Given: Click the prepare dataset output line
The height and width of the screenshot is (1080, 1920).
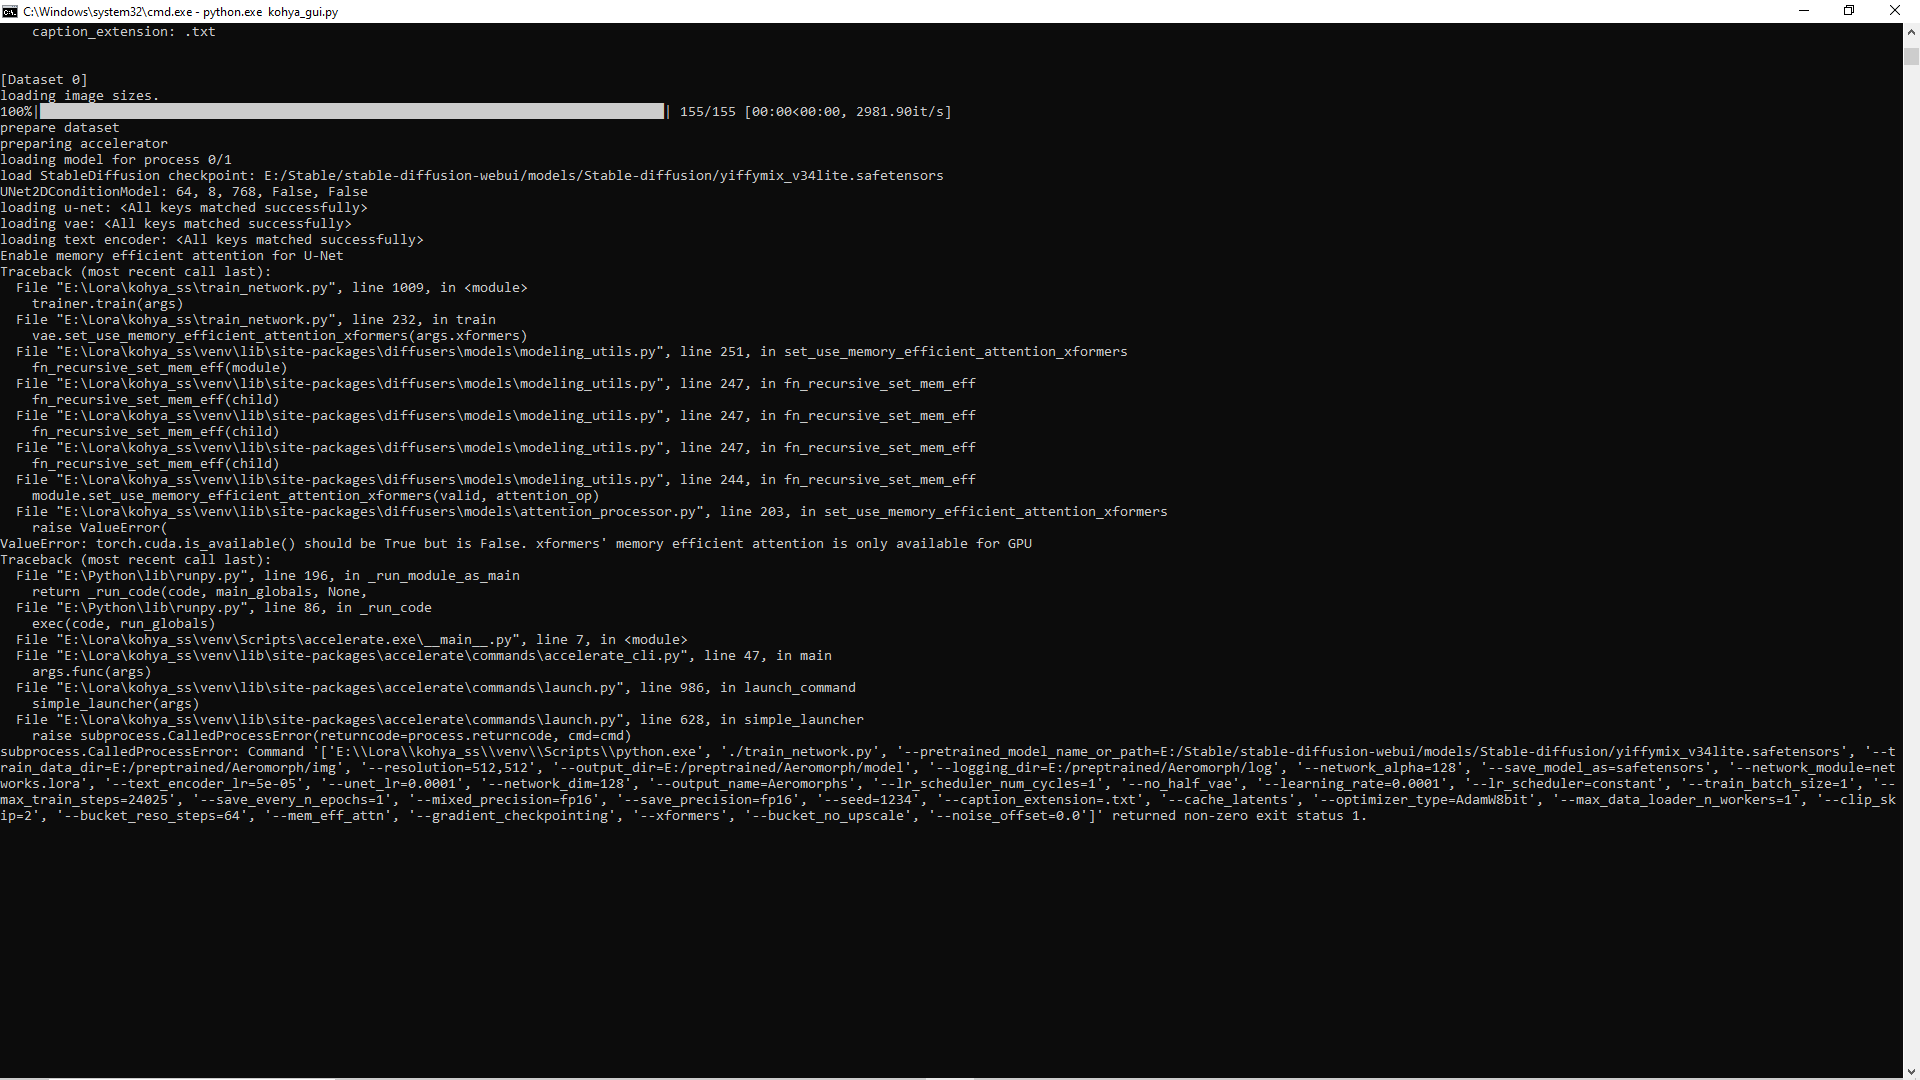Looking at the screenshot, I should tap(60, 127).
